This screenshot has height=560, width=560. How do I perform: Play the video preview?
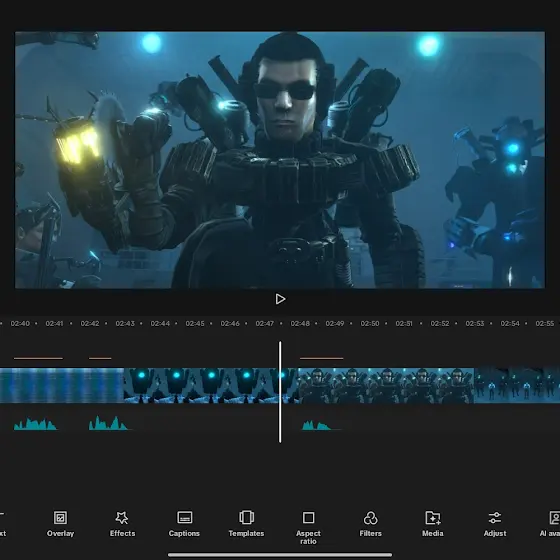click(x=280, y=299)
